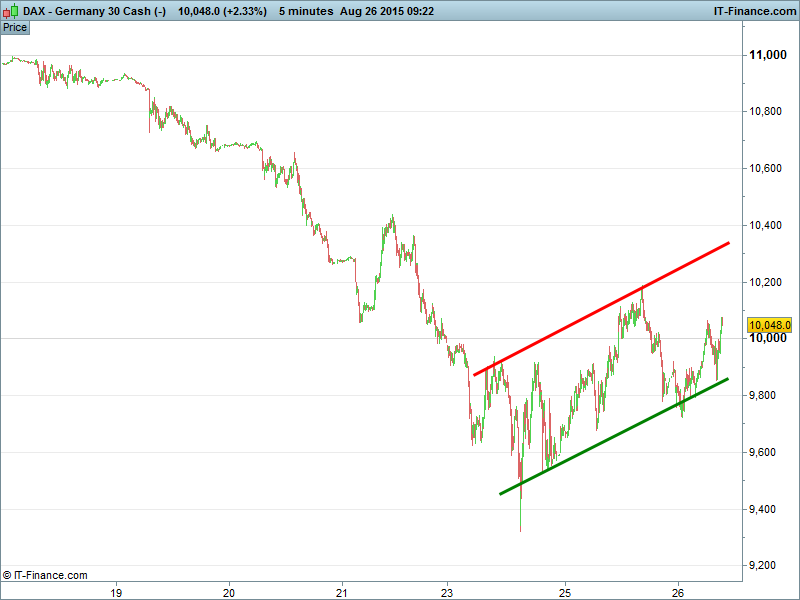Select the Price panel tab
800x600 pixels.
pos(15,27)
